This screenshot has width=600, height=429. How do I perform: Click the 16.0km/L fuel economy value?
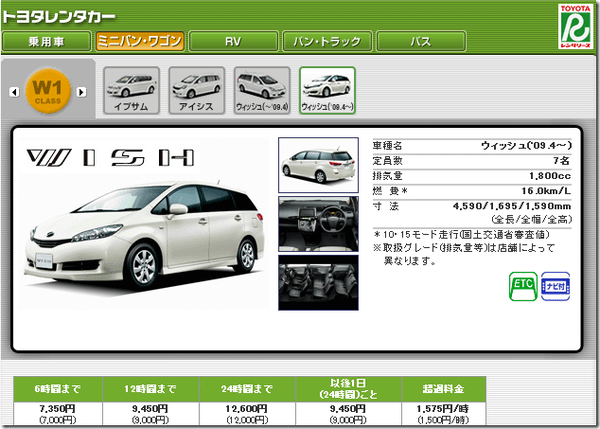pyautogui.click(x=546, y=191)
